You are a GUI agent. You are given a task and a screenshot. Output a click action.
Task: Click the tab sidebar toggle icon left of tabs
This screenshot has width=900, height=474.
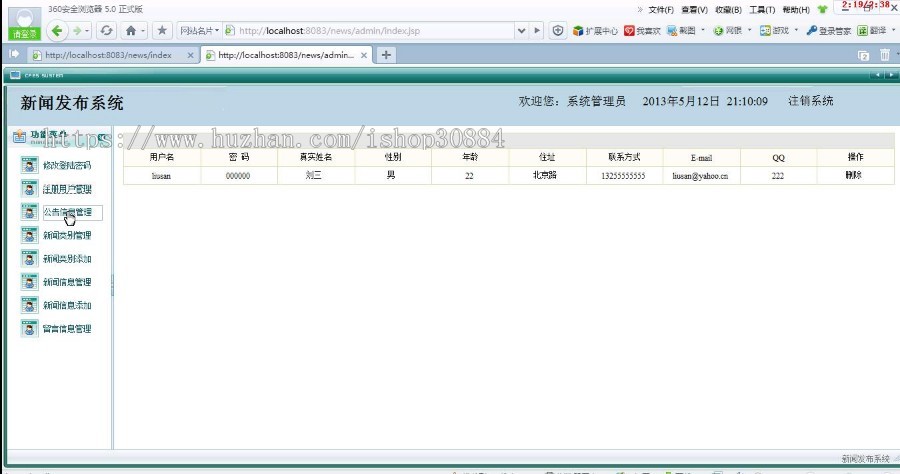[14, 54]
